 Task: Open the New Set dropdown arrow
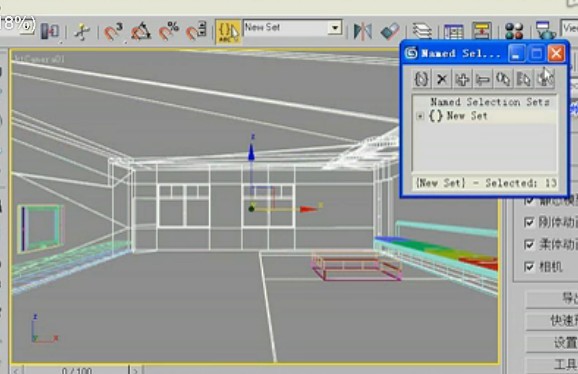pos(335,28)
